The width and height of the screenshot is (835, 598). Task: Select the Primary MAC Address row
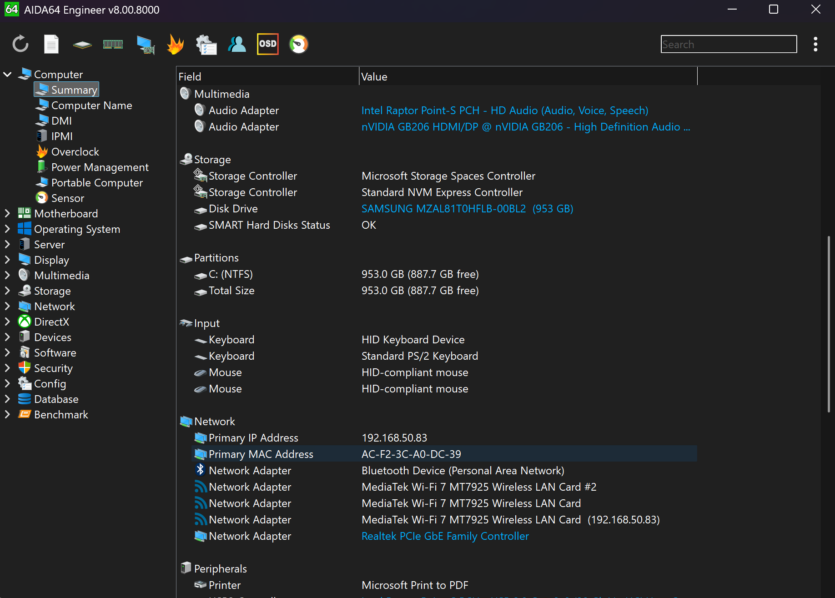pyautogui.click(x=444, y=454)
